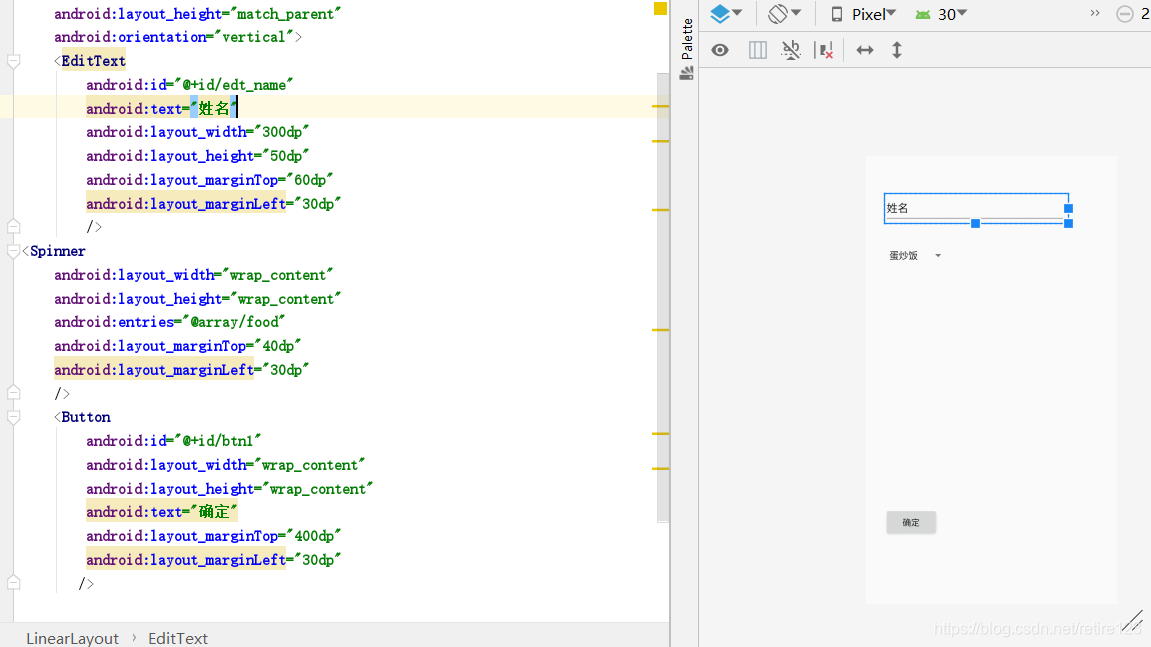The width and height of the screenshot is (1151, 647).
Task: Collapse the Button tag fold marker
Action: pos(13,417)
